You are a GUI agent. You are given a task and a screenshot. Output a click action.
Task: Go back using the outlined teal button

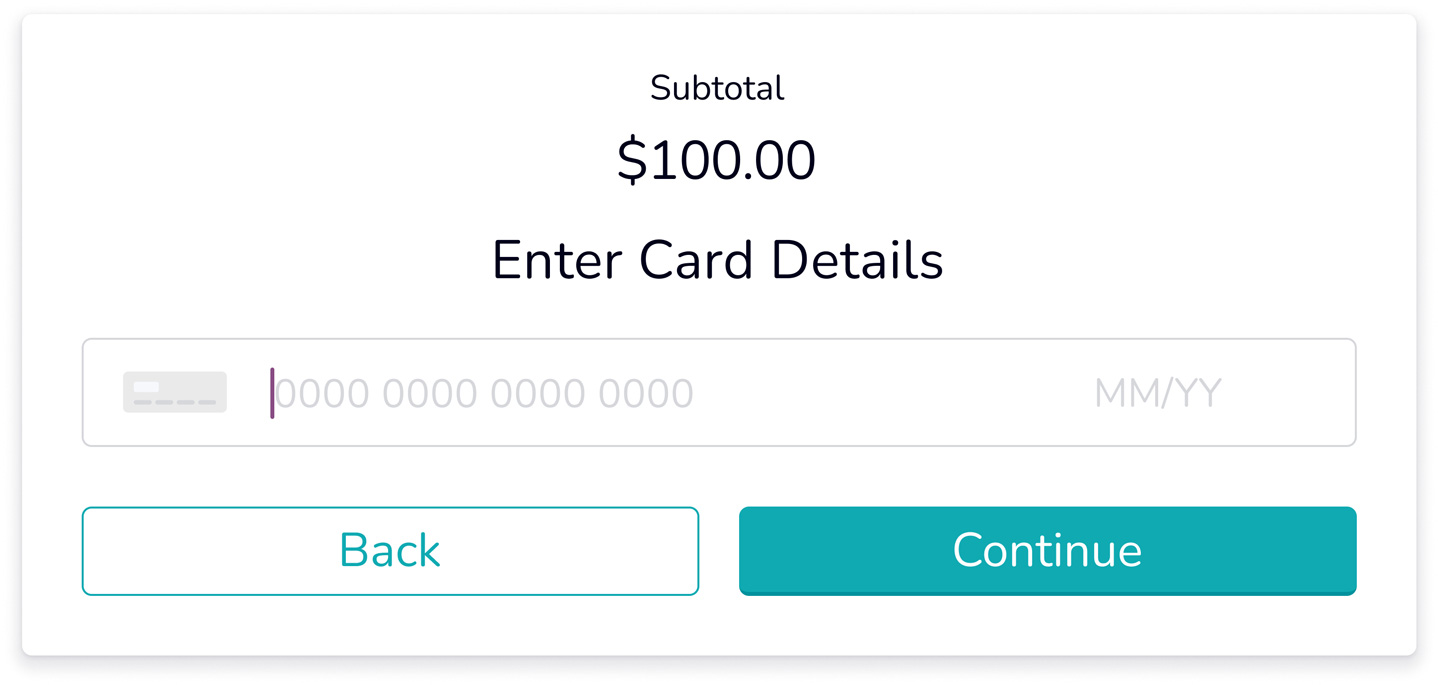click(x=390, y=551)
